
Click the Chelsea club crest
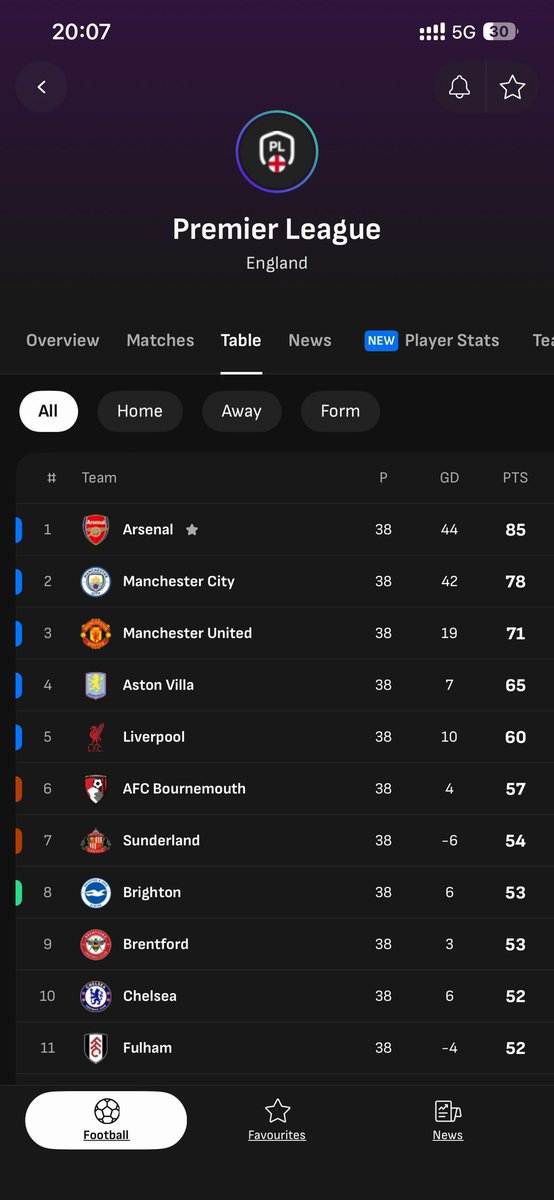[95, 997]
